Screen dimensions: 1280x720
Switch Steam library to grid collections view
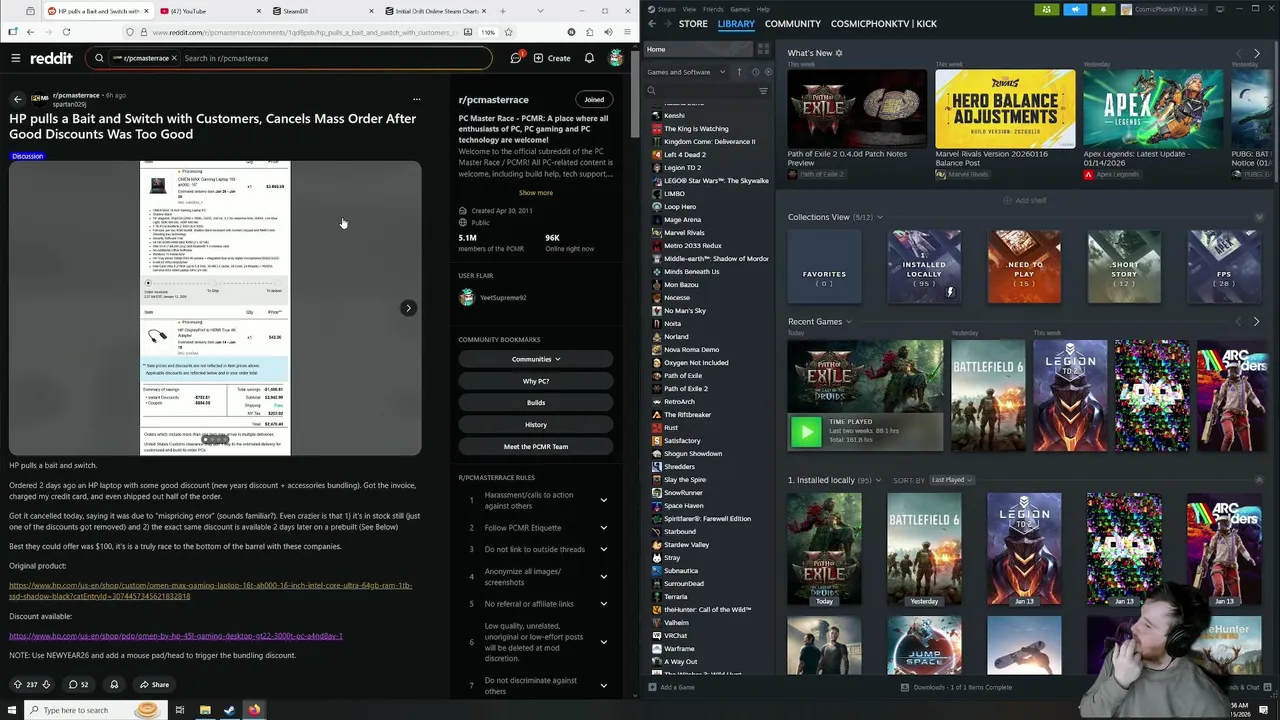(x=763, y=49)
